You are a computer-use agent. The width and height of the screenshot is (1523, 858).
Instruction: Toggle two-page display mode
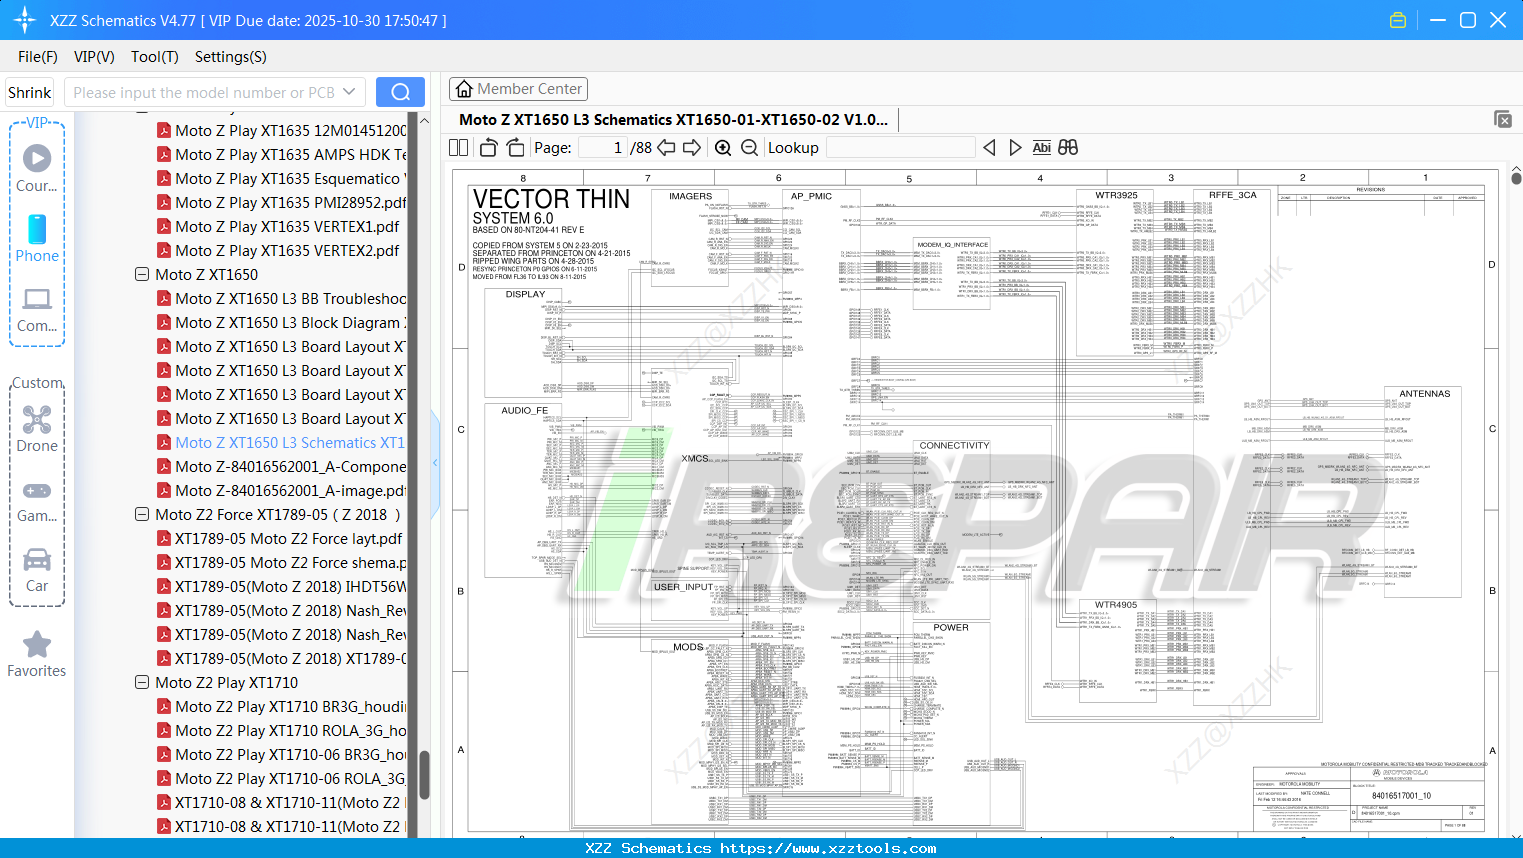click(x=457, y=147)
